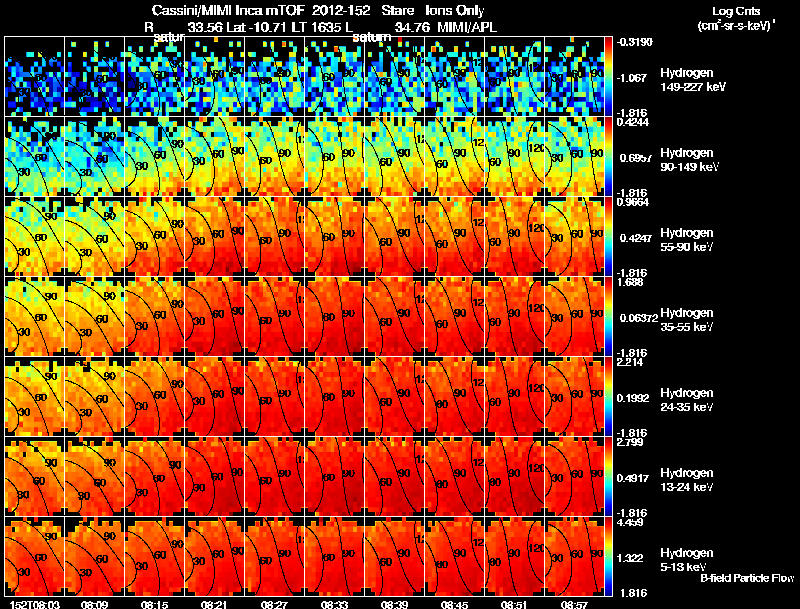Click the '0.4244' colorbar value
800x609 pixels.
point(633,122)
